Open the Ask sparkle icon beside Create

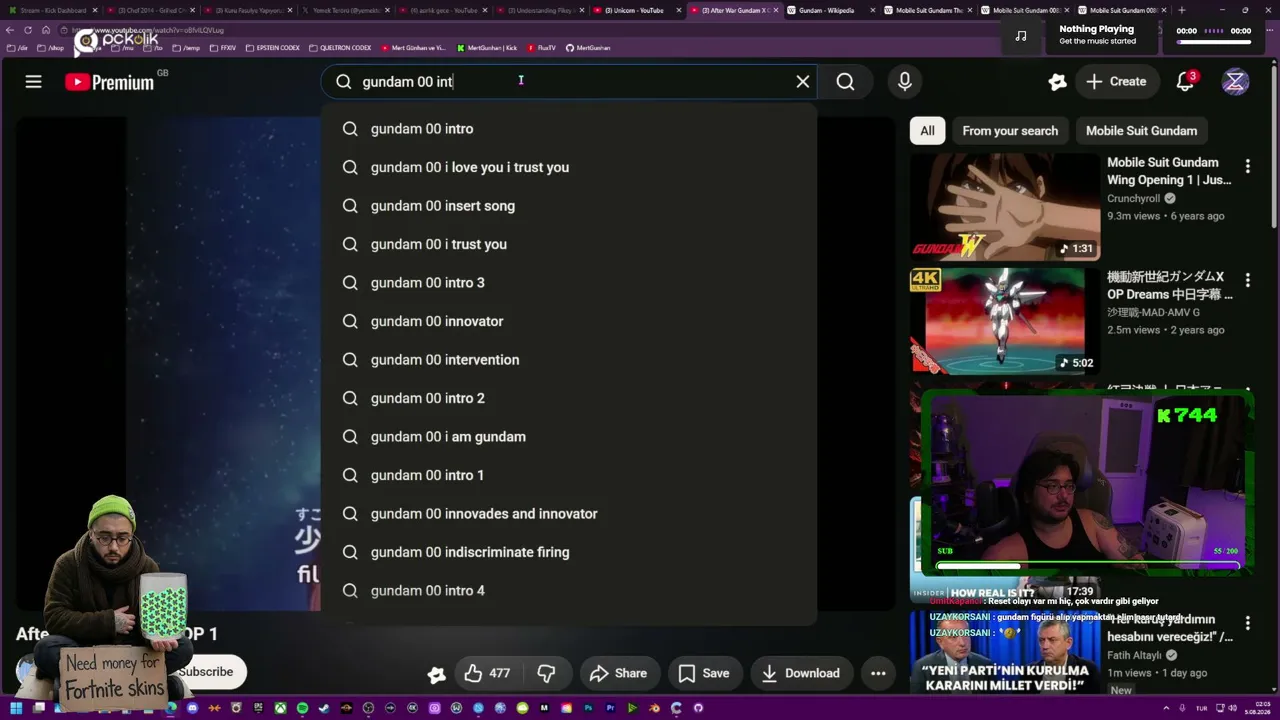pos(1057,82)
